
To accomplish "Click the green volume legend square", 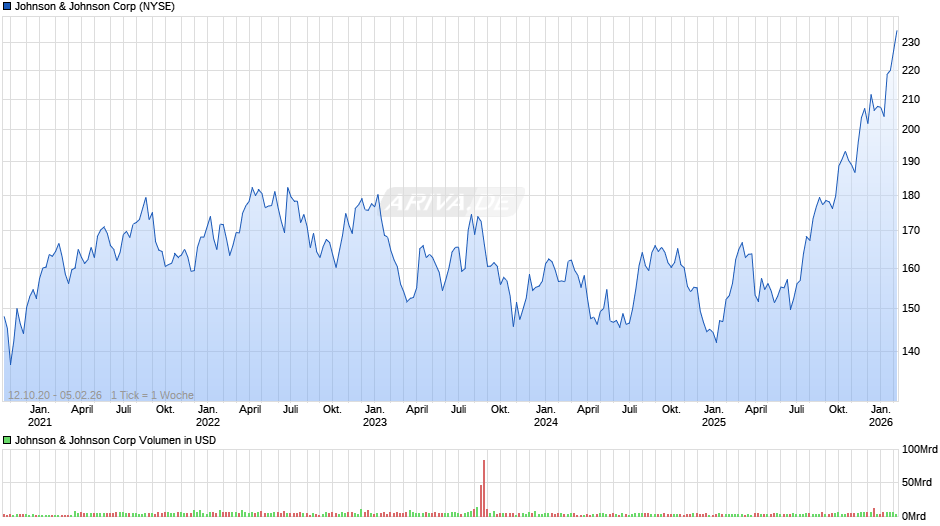I will 7,440.
